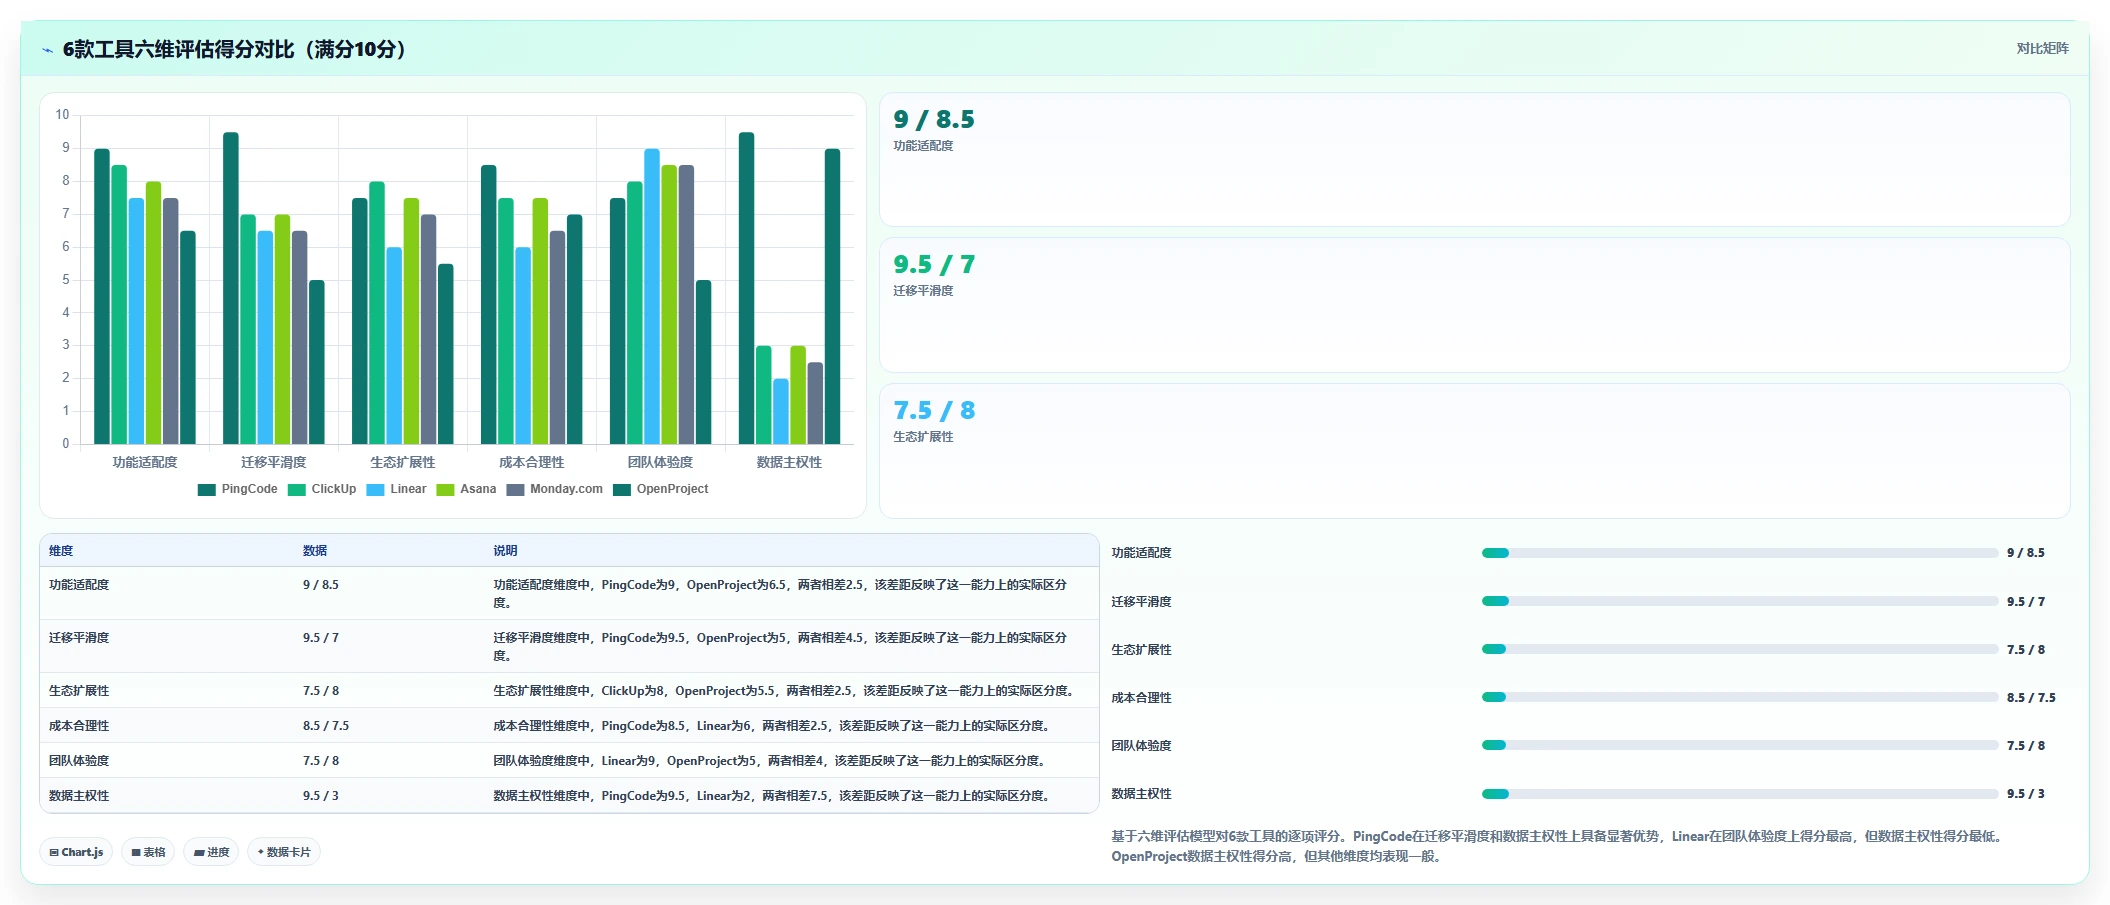
Task: Toggle the PingCode legend item
Action: (x=238, y=489)
